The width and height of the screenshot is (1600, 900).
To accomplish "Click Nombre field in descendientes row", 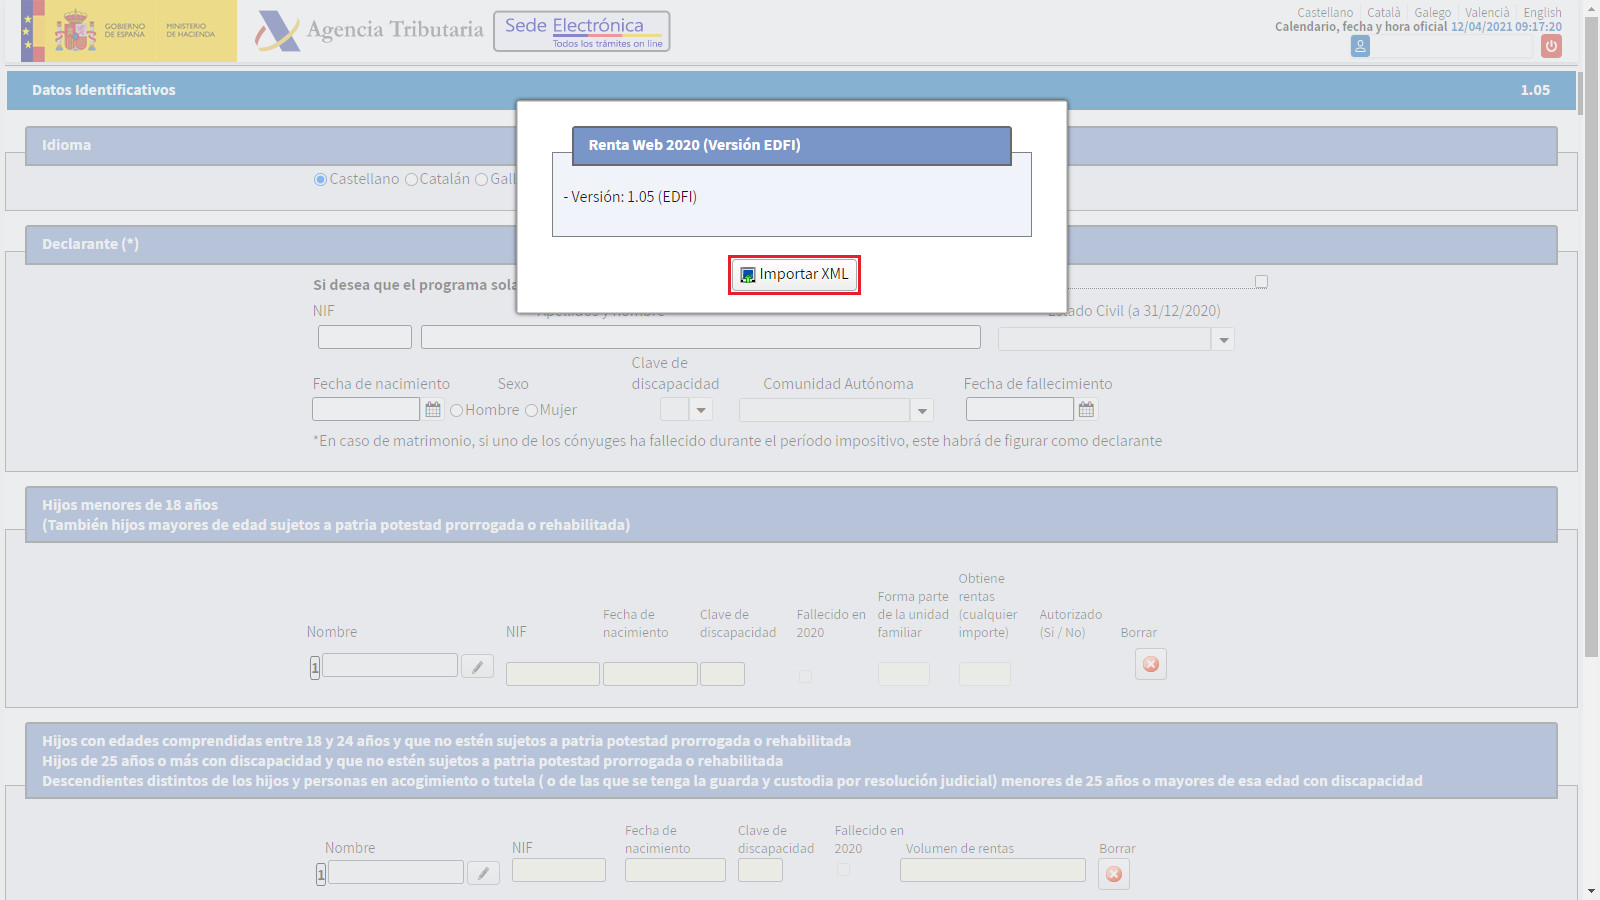I will [x=396, y=872].
